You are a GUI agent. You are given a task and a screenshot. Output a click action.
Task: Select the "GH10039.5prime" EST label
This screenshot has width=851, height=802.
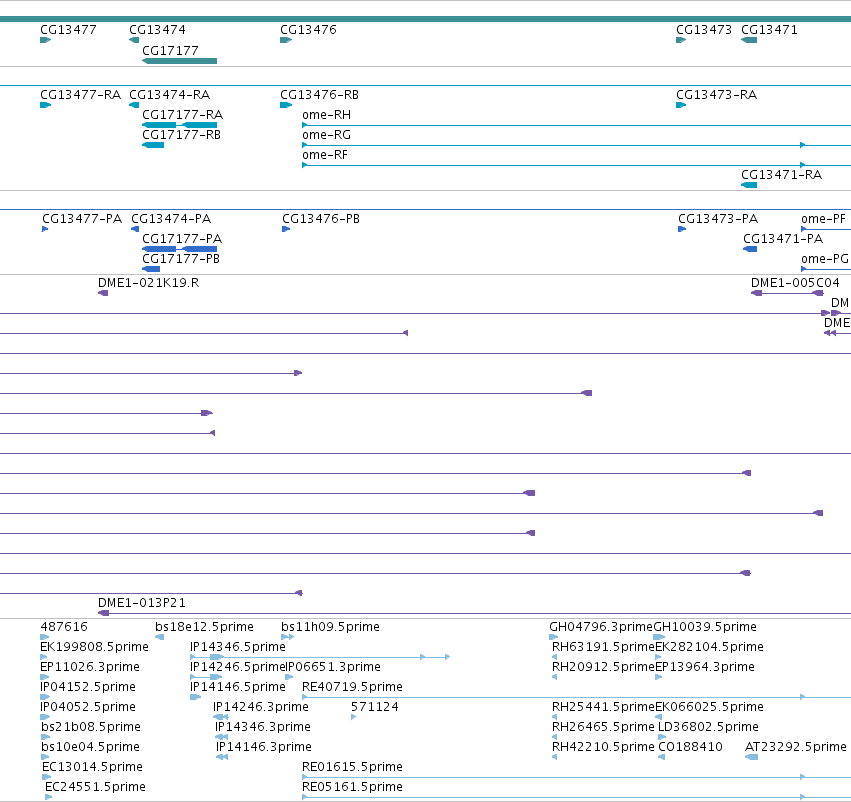[704, 627]
